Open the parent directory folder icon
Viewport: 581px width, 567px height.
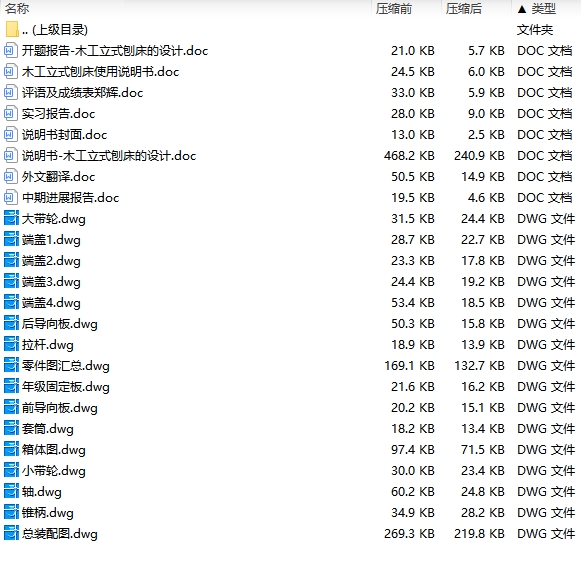(x=11, y=29)
